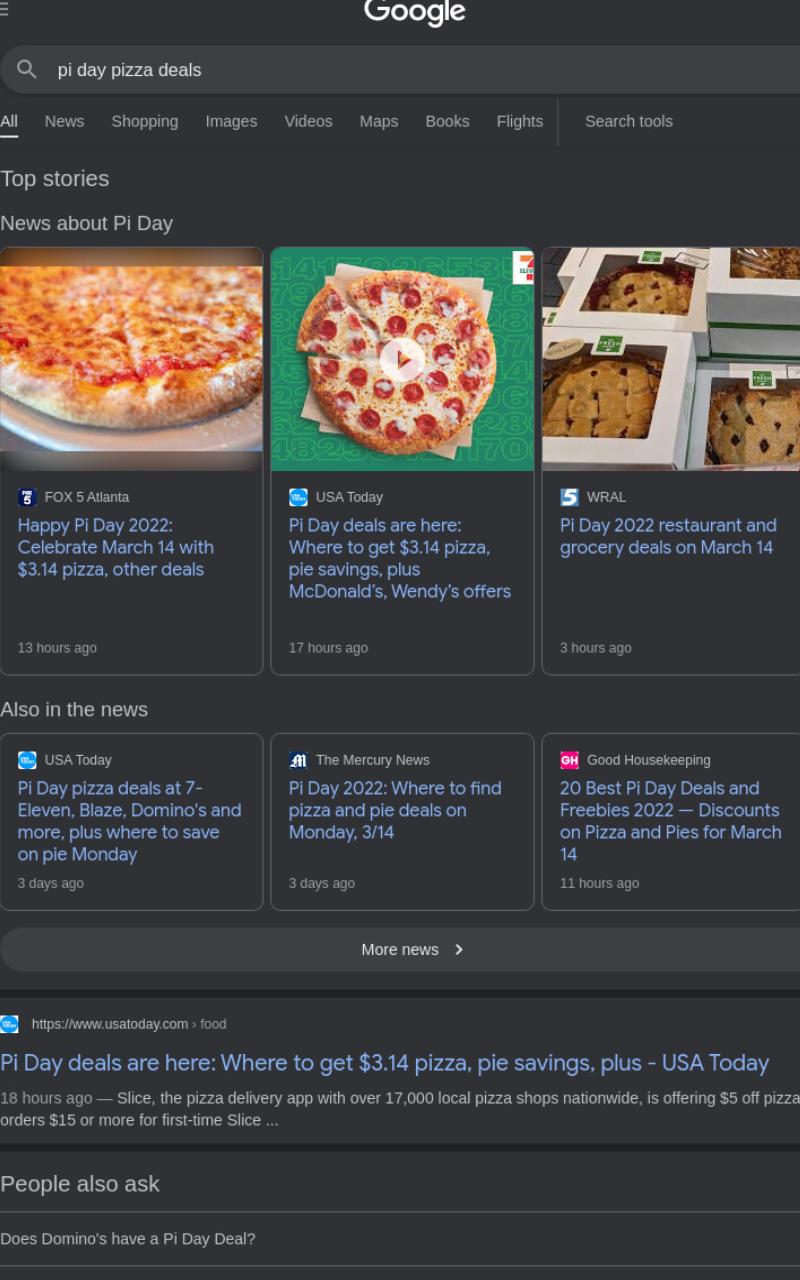Click the Slice pizza delivery app snippet text

click(400, 1109)
